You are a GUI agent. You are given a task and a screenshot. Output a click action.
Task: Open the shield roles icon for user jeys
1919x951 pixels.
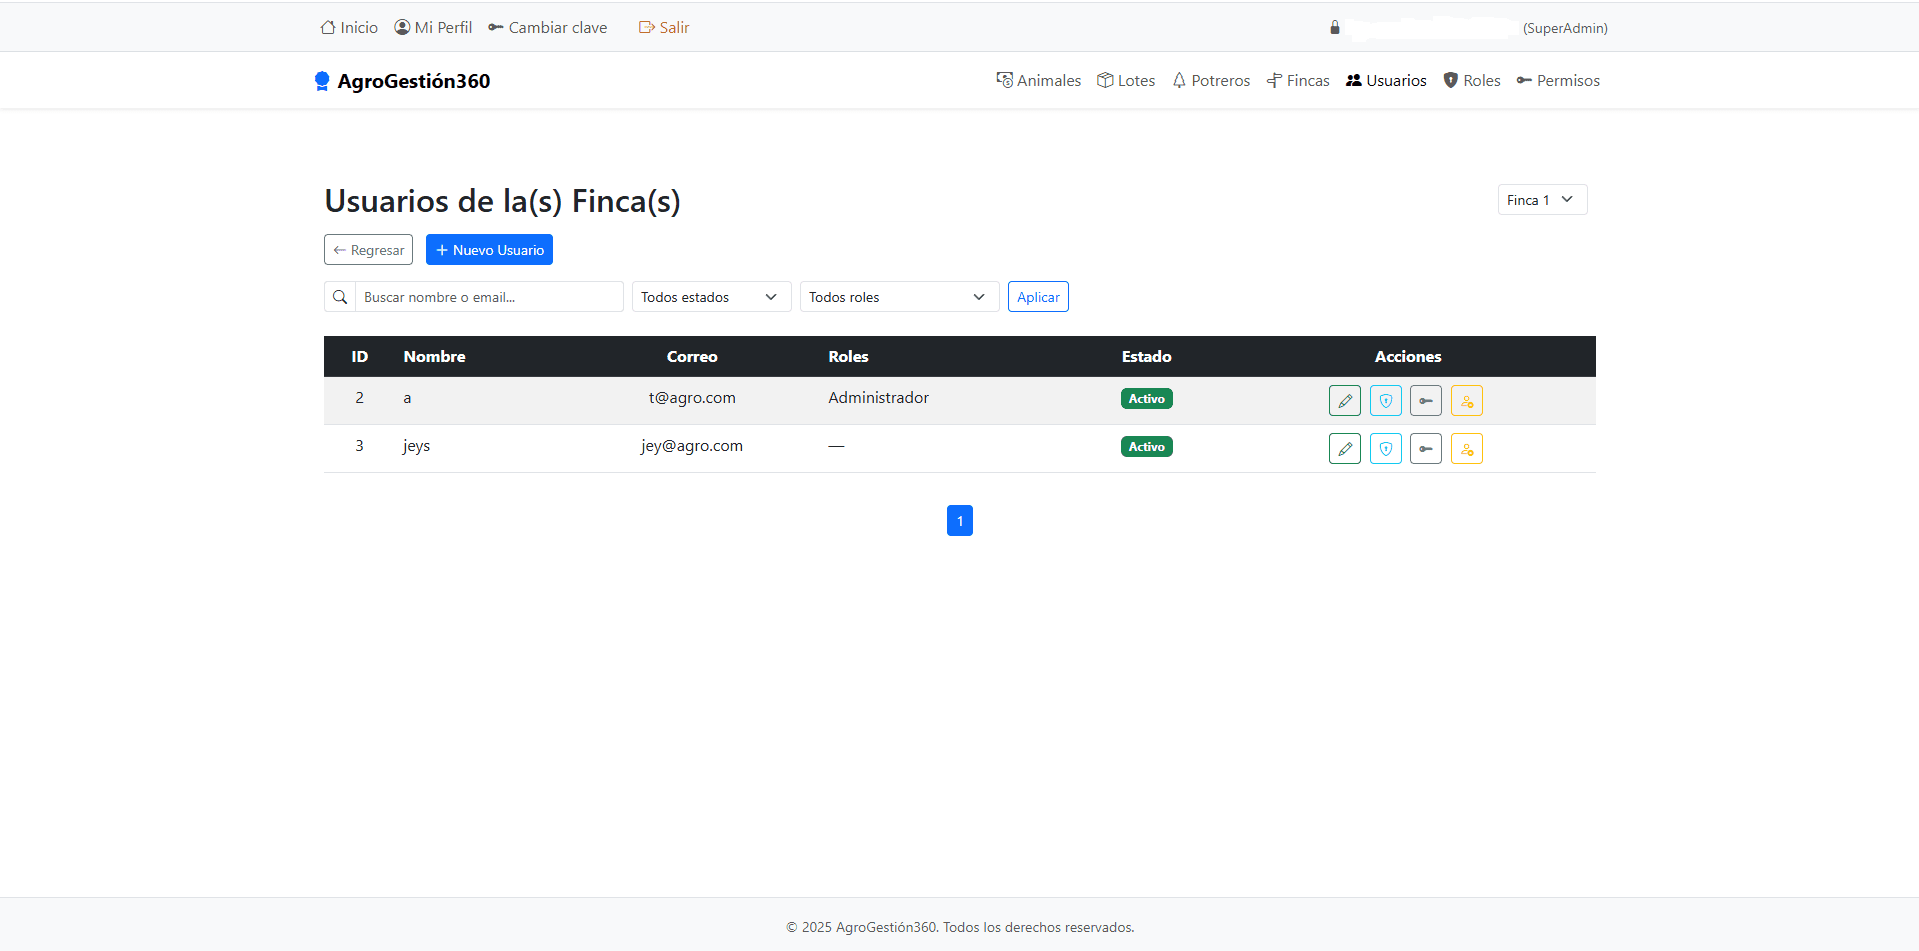(1385, 448)
